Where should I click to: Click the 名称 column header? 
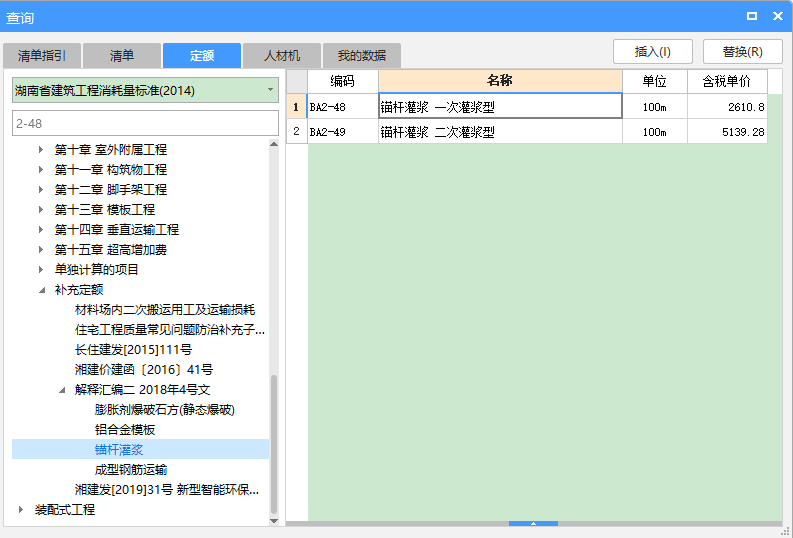pos(500,81)
